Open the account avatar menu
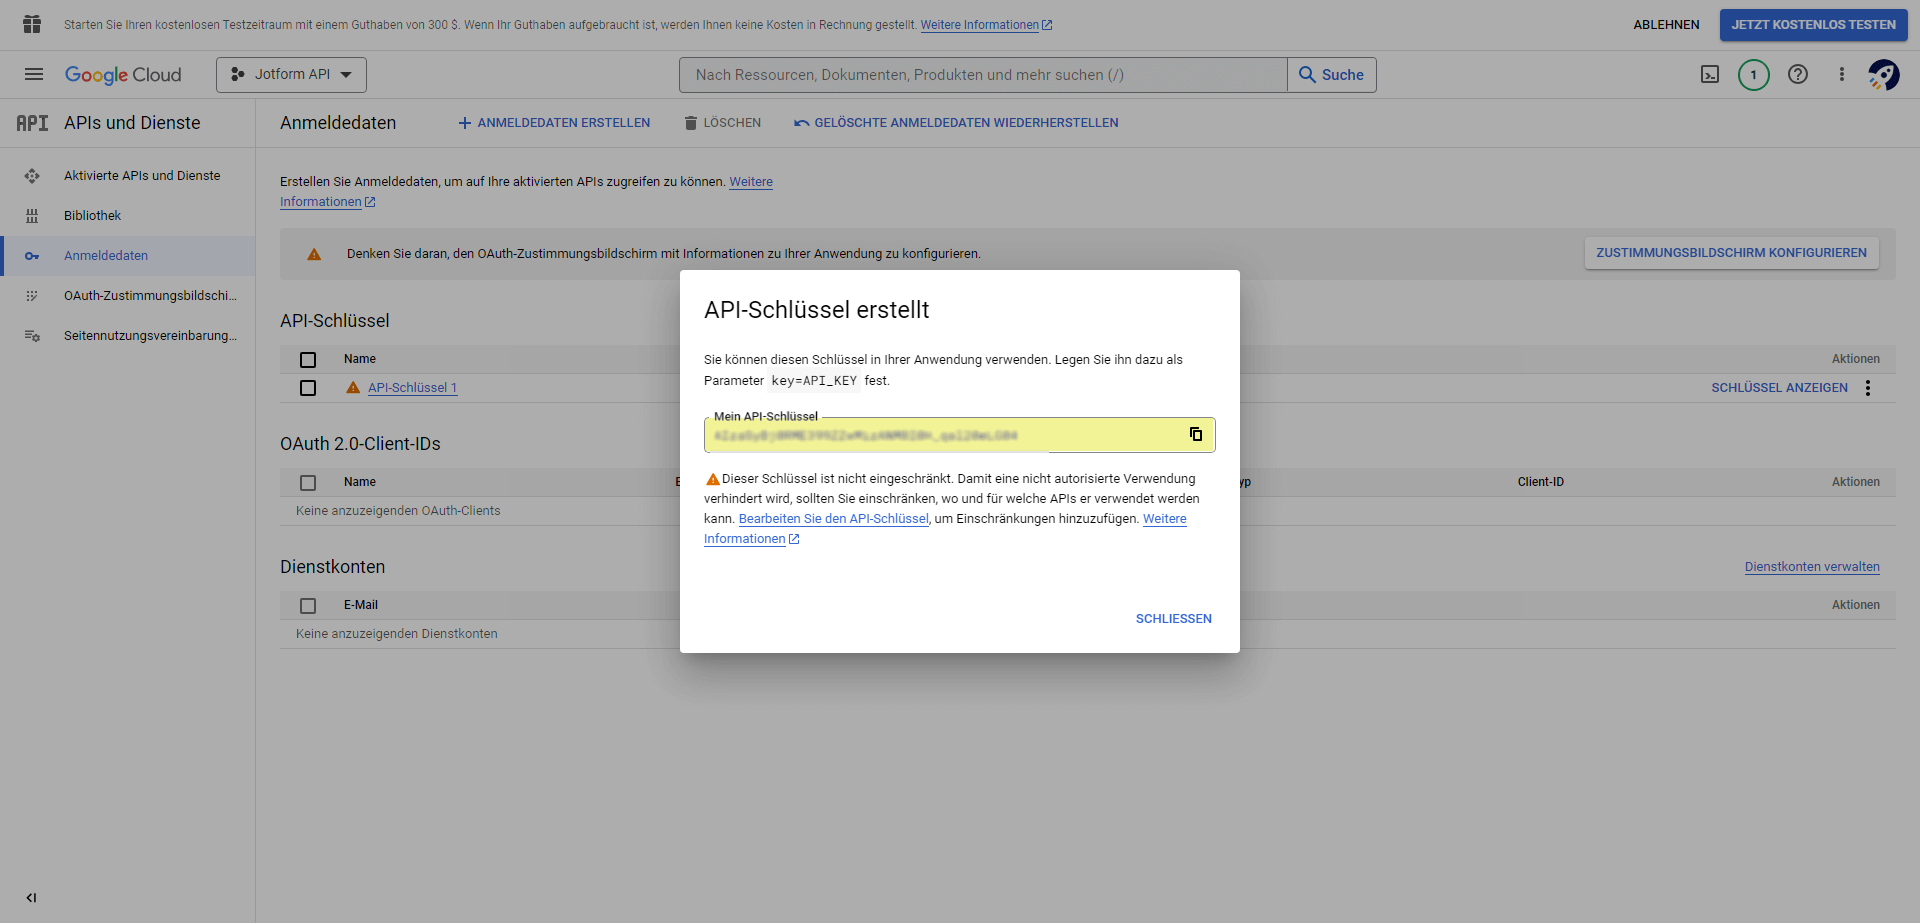This screenshot has height=923, width=1920. click(x=1884, y=74)
